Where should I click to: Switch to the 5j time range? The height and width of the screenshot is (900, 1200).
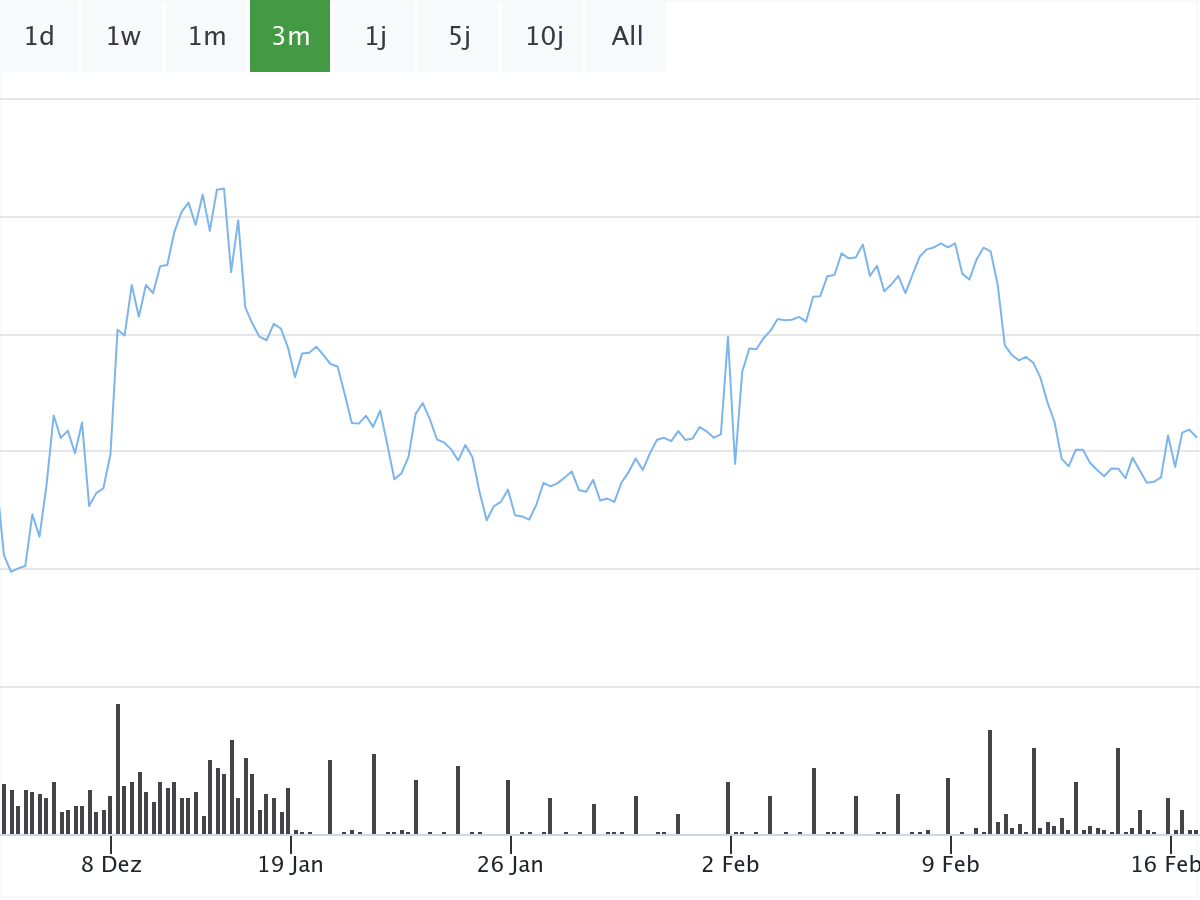459,37
